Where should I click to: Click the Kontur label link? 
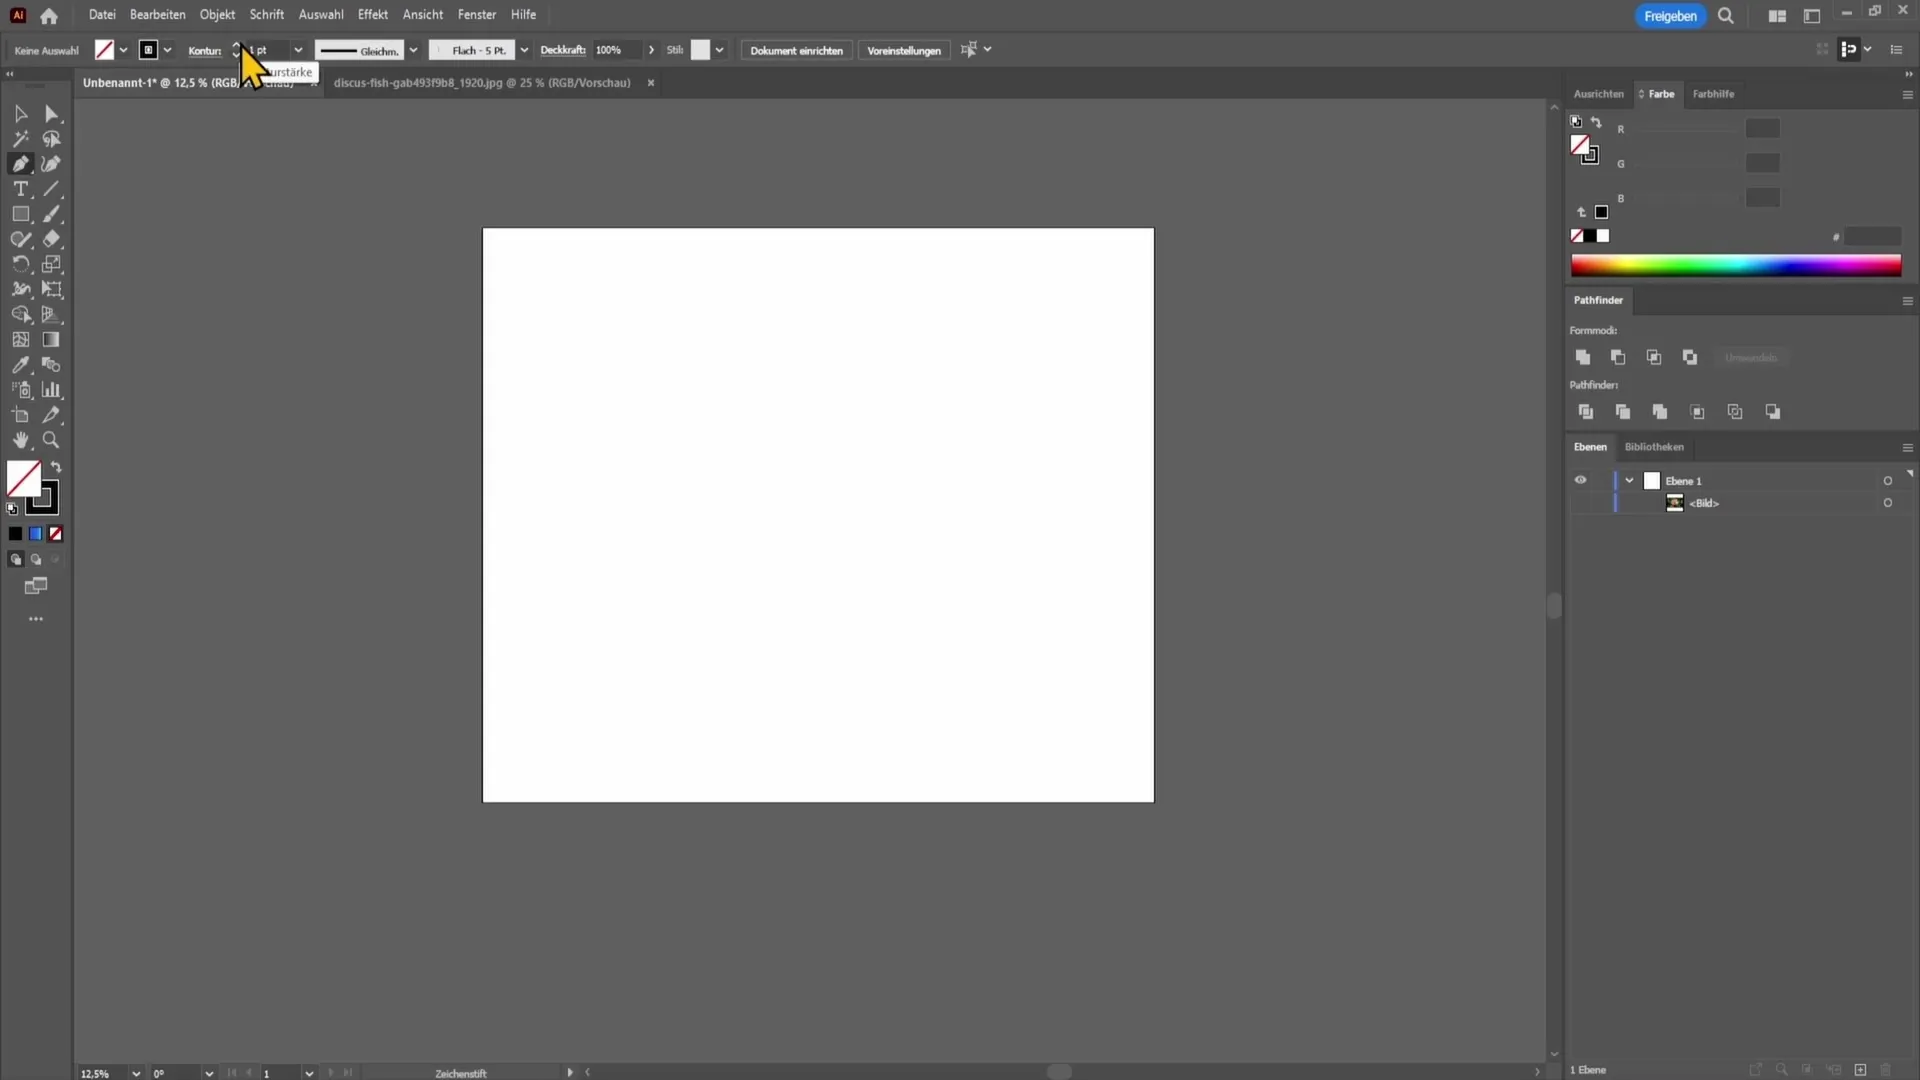[205, 50]
